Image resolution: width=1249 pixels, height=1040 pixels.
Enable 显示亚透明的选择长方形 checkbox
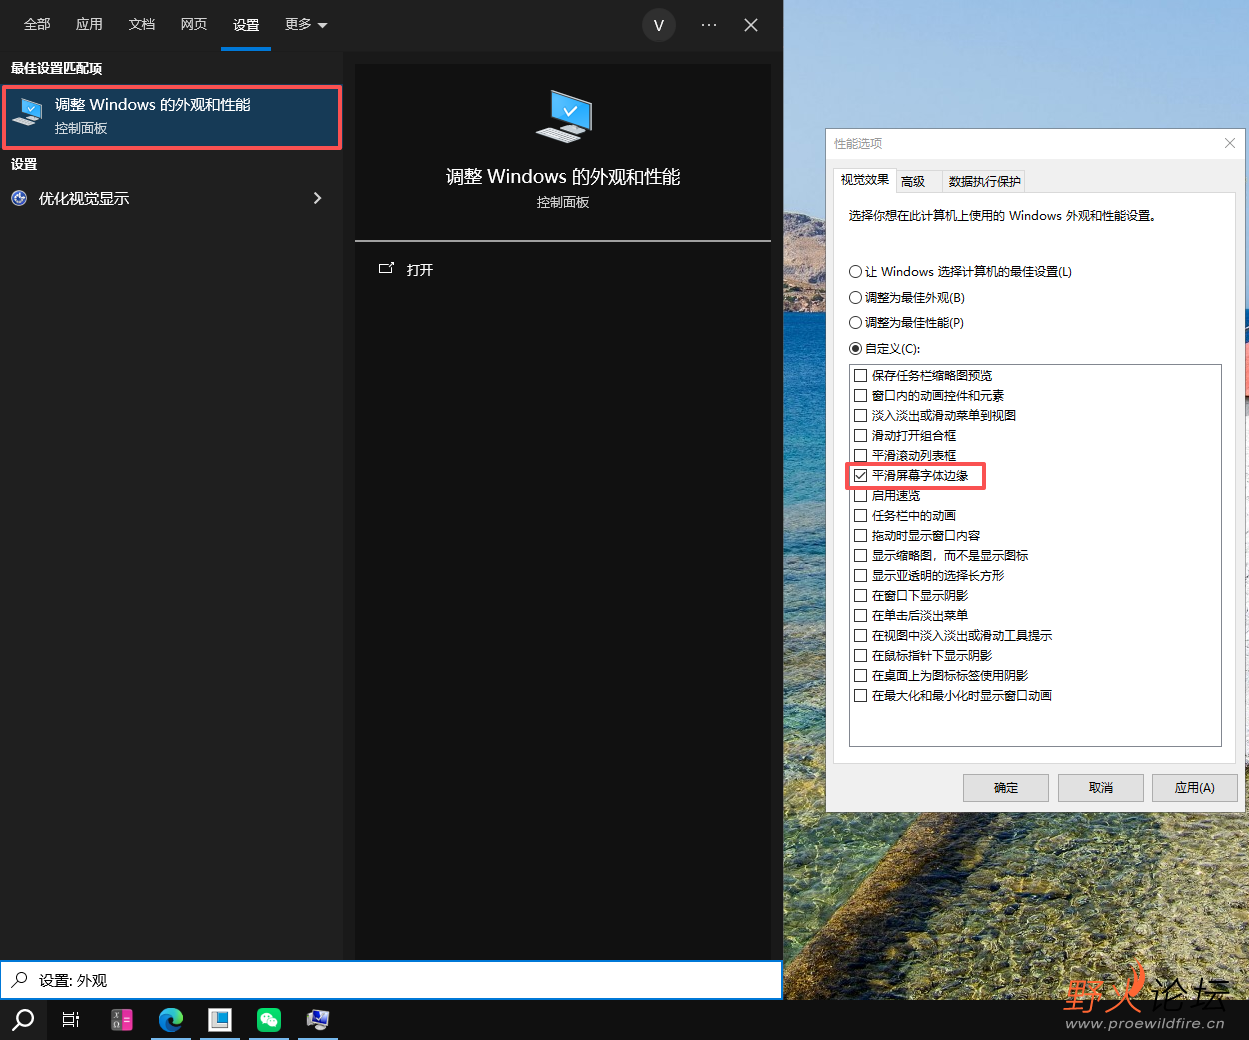[x=860, y=575]
